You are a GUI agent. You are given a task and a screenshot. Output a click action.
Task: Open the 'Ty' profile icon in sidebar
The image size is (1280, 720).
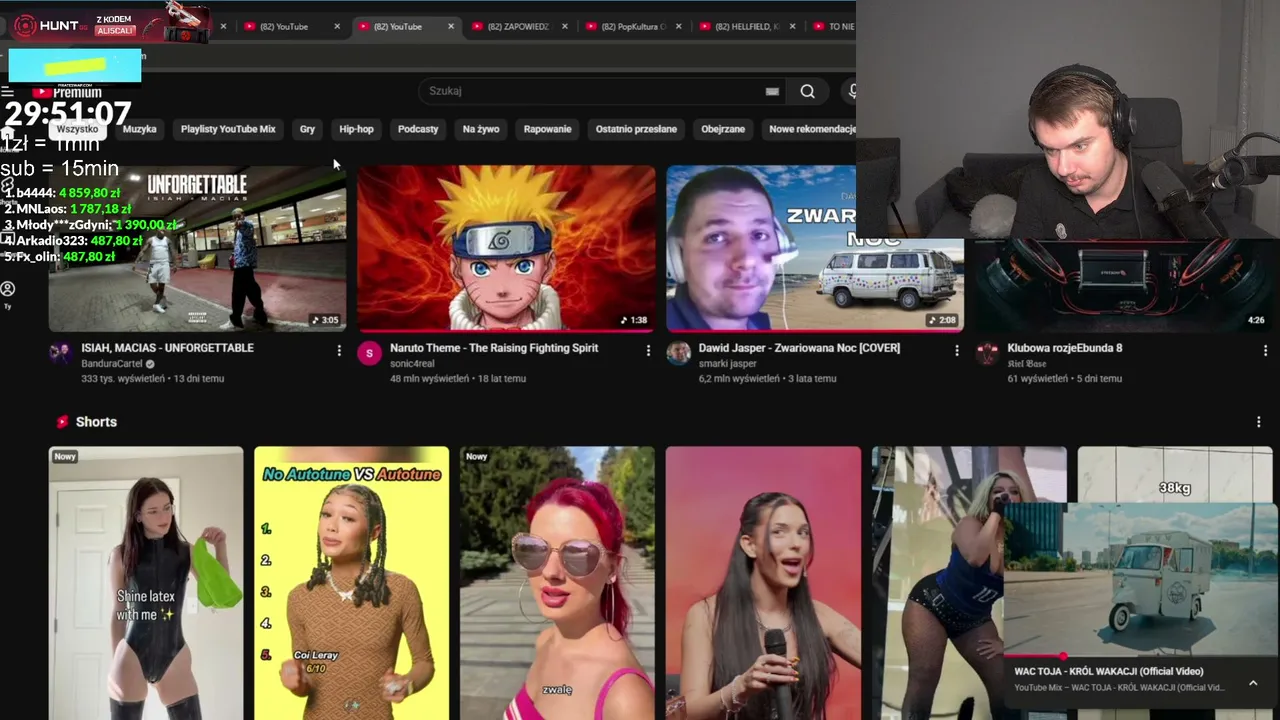pyautogui.click(x=8, y=289)
